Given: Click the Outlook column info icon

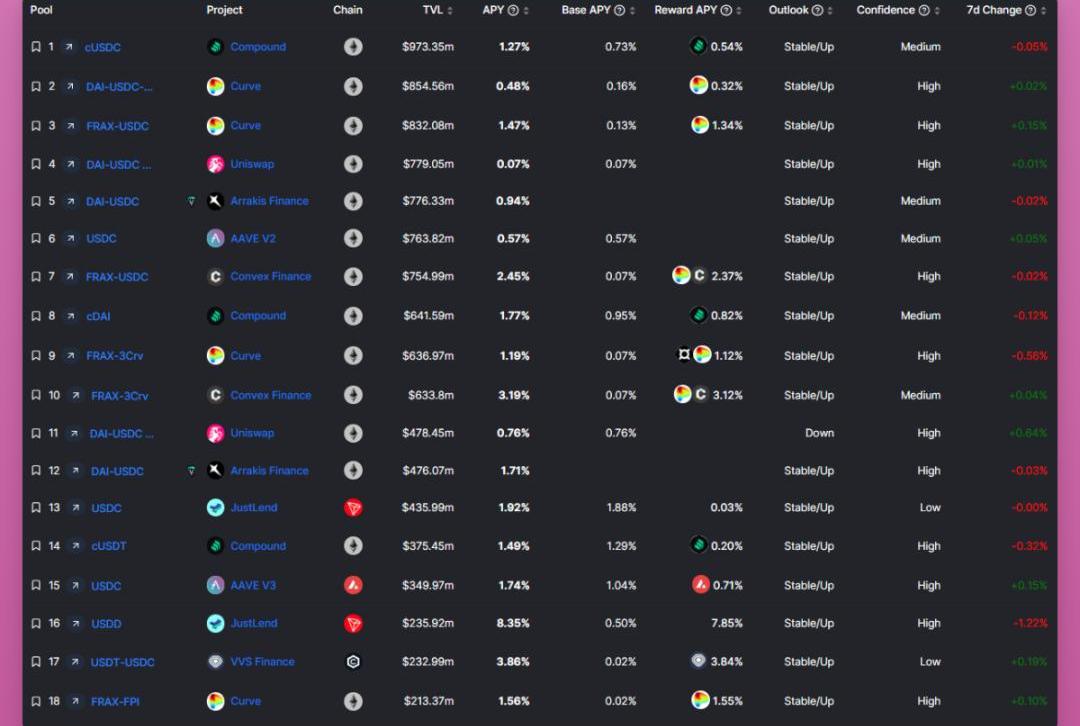Looking at the screenshot, I should point(817,10).
